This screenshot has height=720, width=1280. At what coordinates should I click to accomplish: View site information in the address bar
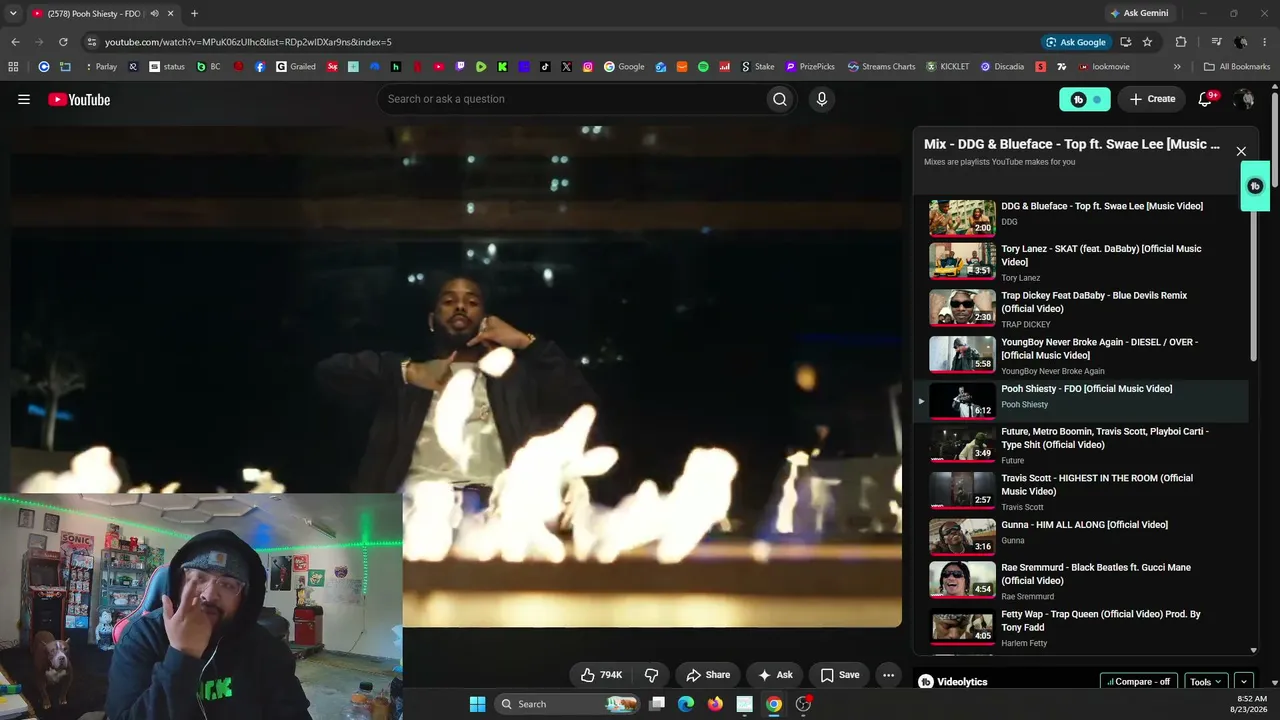tap(92, 42)
